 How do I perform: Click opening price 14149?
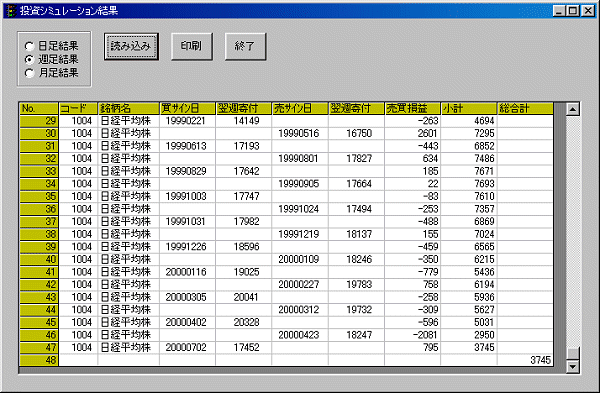pos(246,121)
